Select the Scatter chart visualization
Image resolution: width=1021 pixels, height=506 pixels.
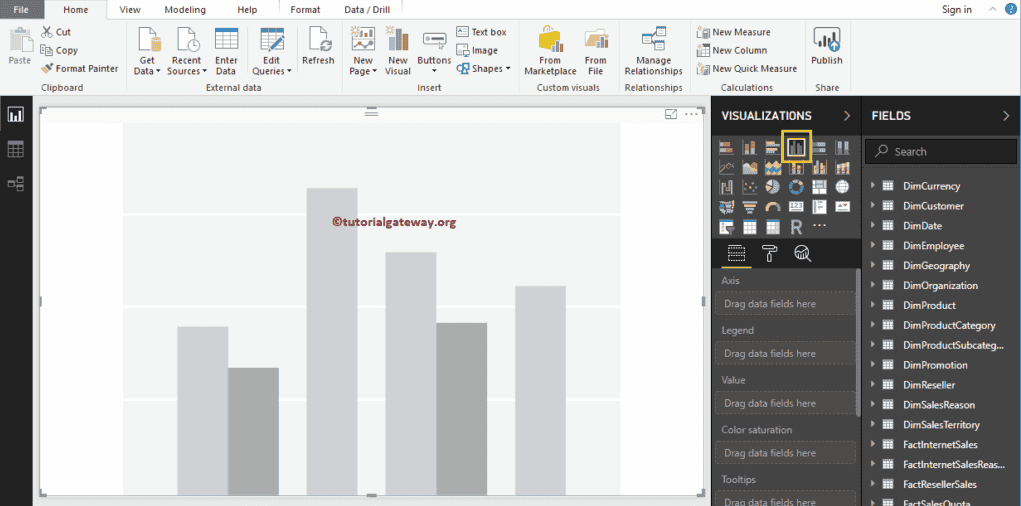pyautogui.click(x=749, y=187)
